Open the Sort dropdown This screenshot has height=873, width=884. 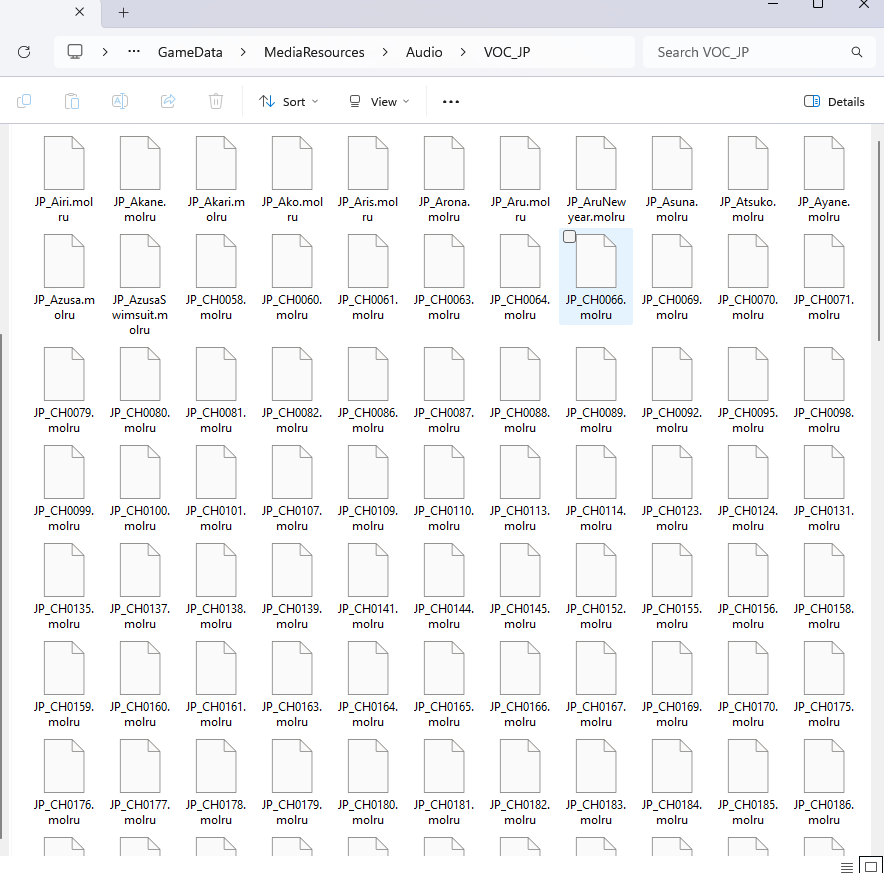(289, 102)
